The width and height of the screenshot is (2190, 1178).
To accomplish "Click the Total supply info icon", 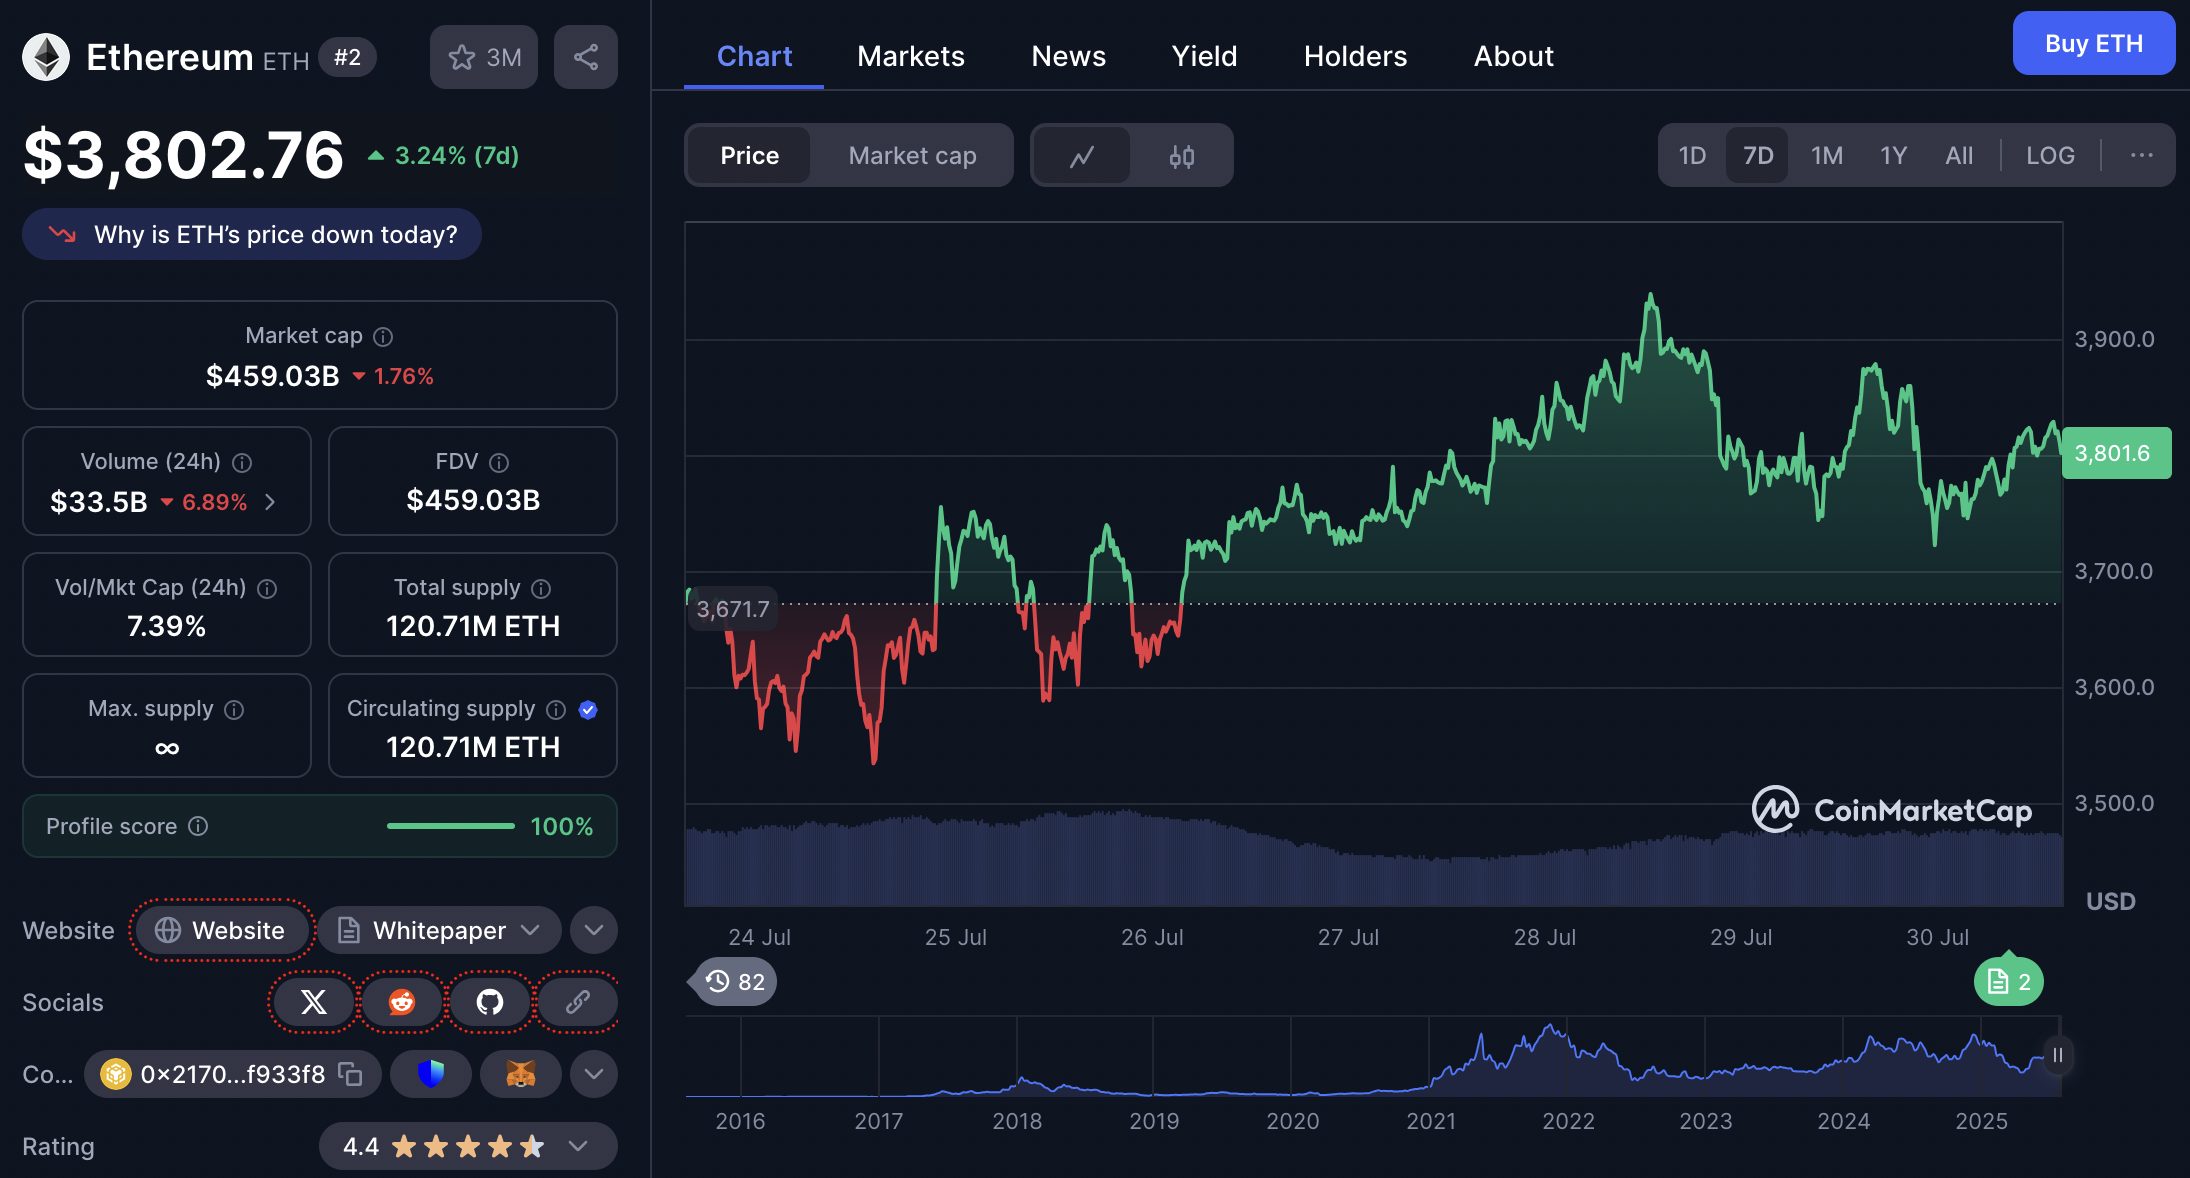I will point(541,589).
